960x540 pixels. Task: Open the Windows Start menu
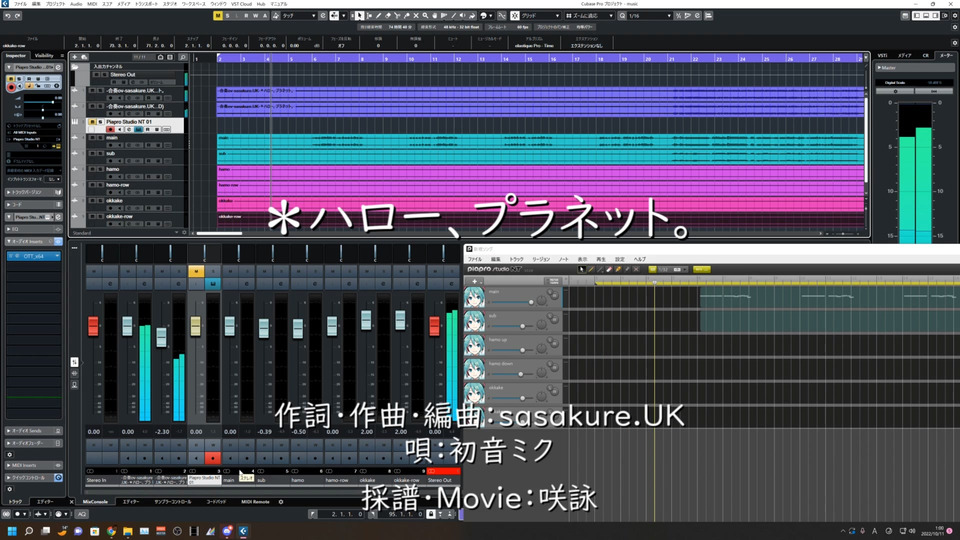click(12, 531)
